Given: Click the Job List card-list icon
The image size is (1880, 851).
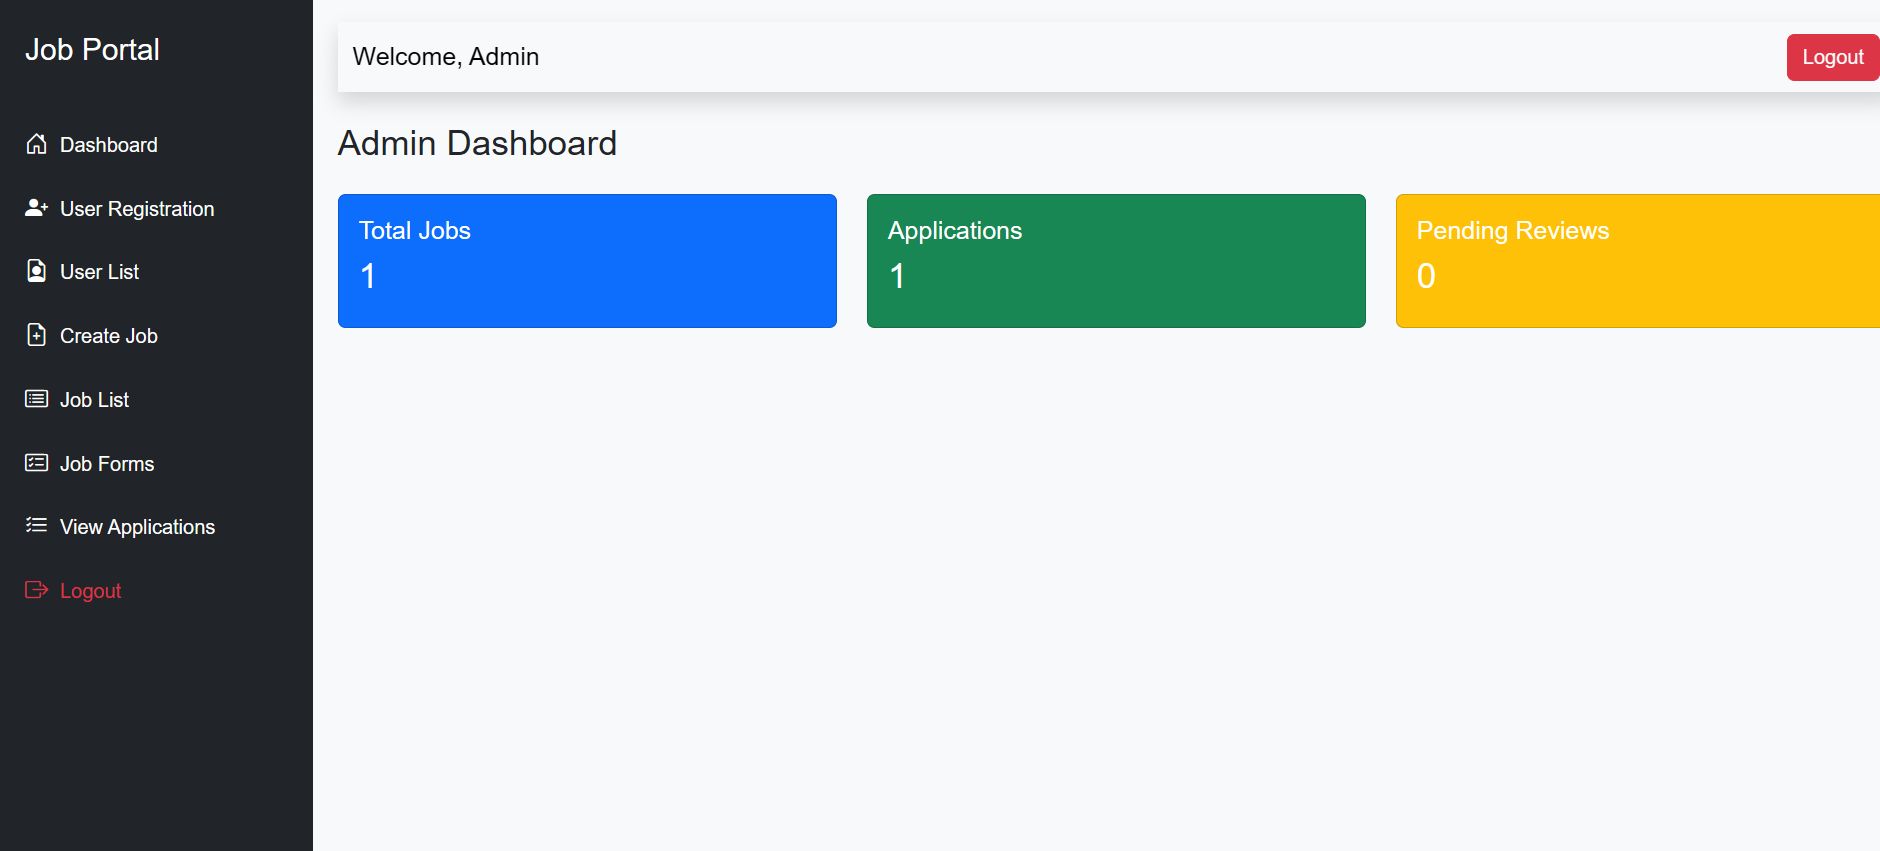Looking at the screenshot, I should click(36, 399).
